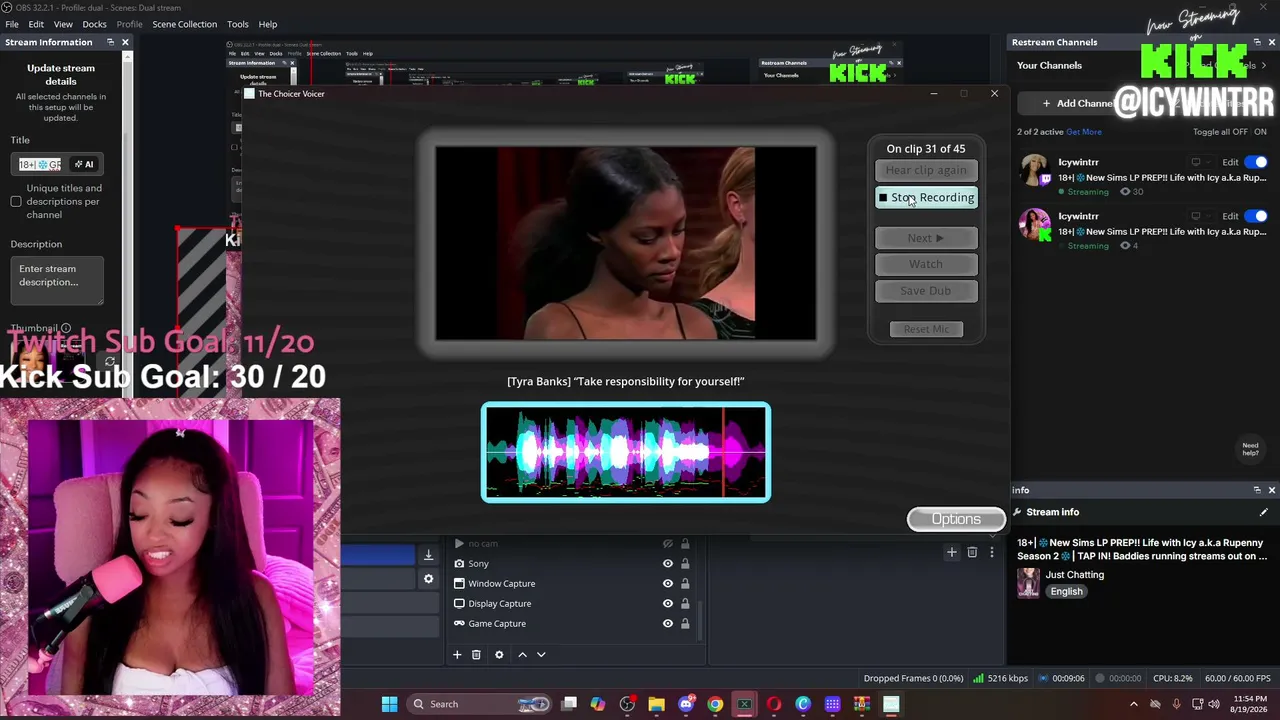
Task: Move selected source down
Action: [541, 655]
